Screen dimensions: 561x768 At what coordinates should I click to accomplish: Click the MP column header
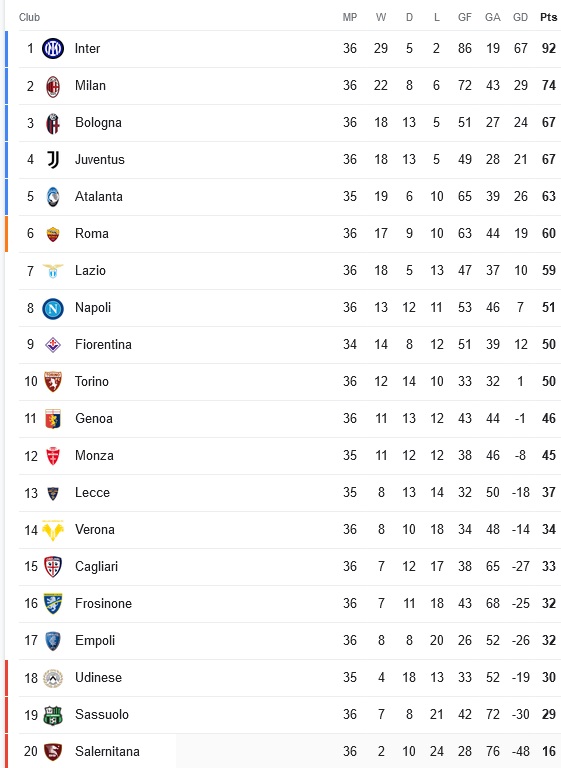(350, 17)
